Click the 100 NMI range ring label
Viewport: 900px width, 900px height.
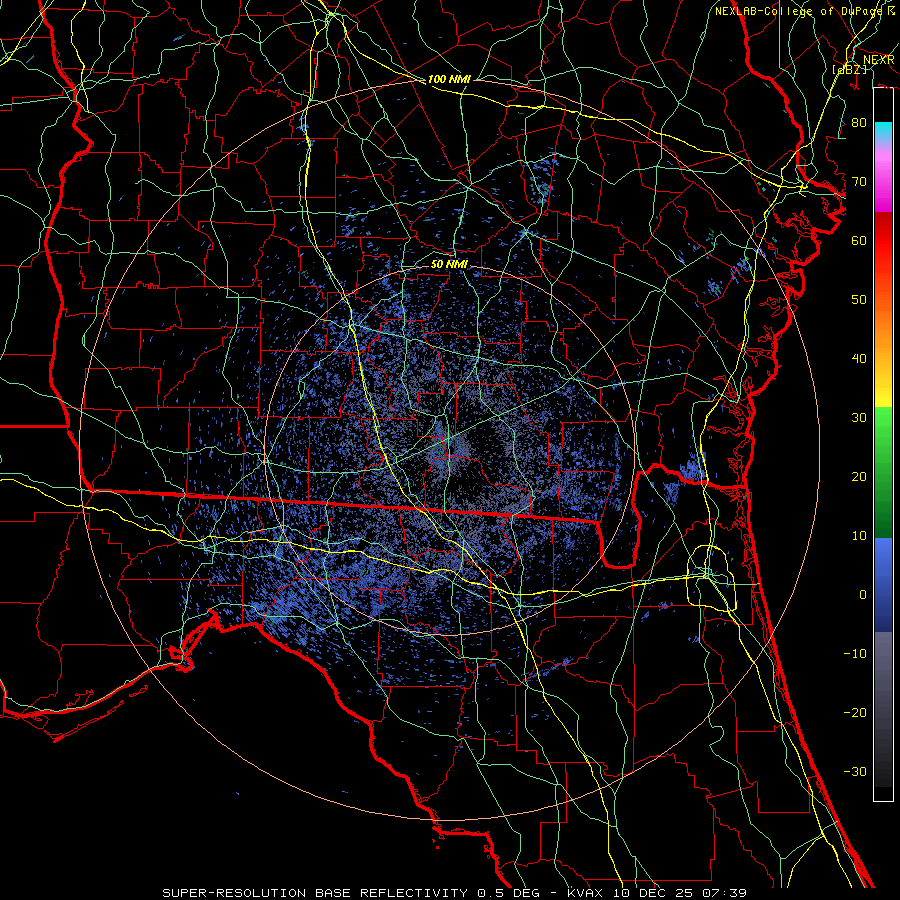[449, 79]
